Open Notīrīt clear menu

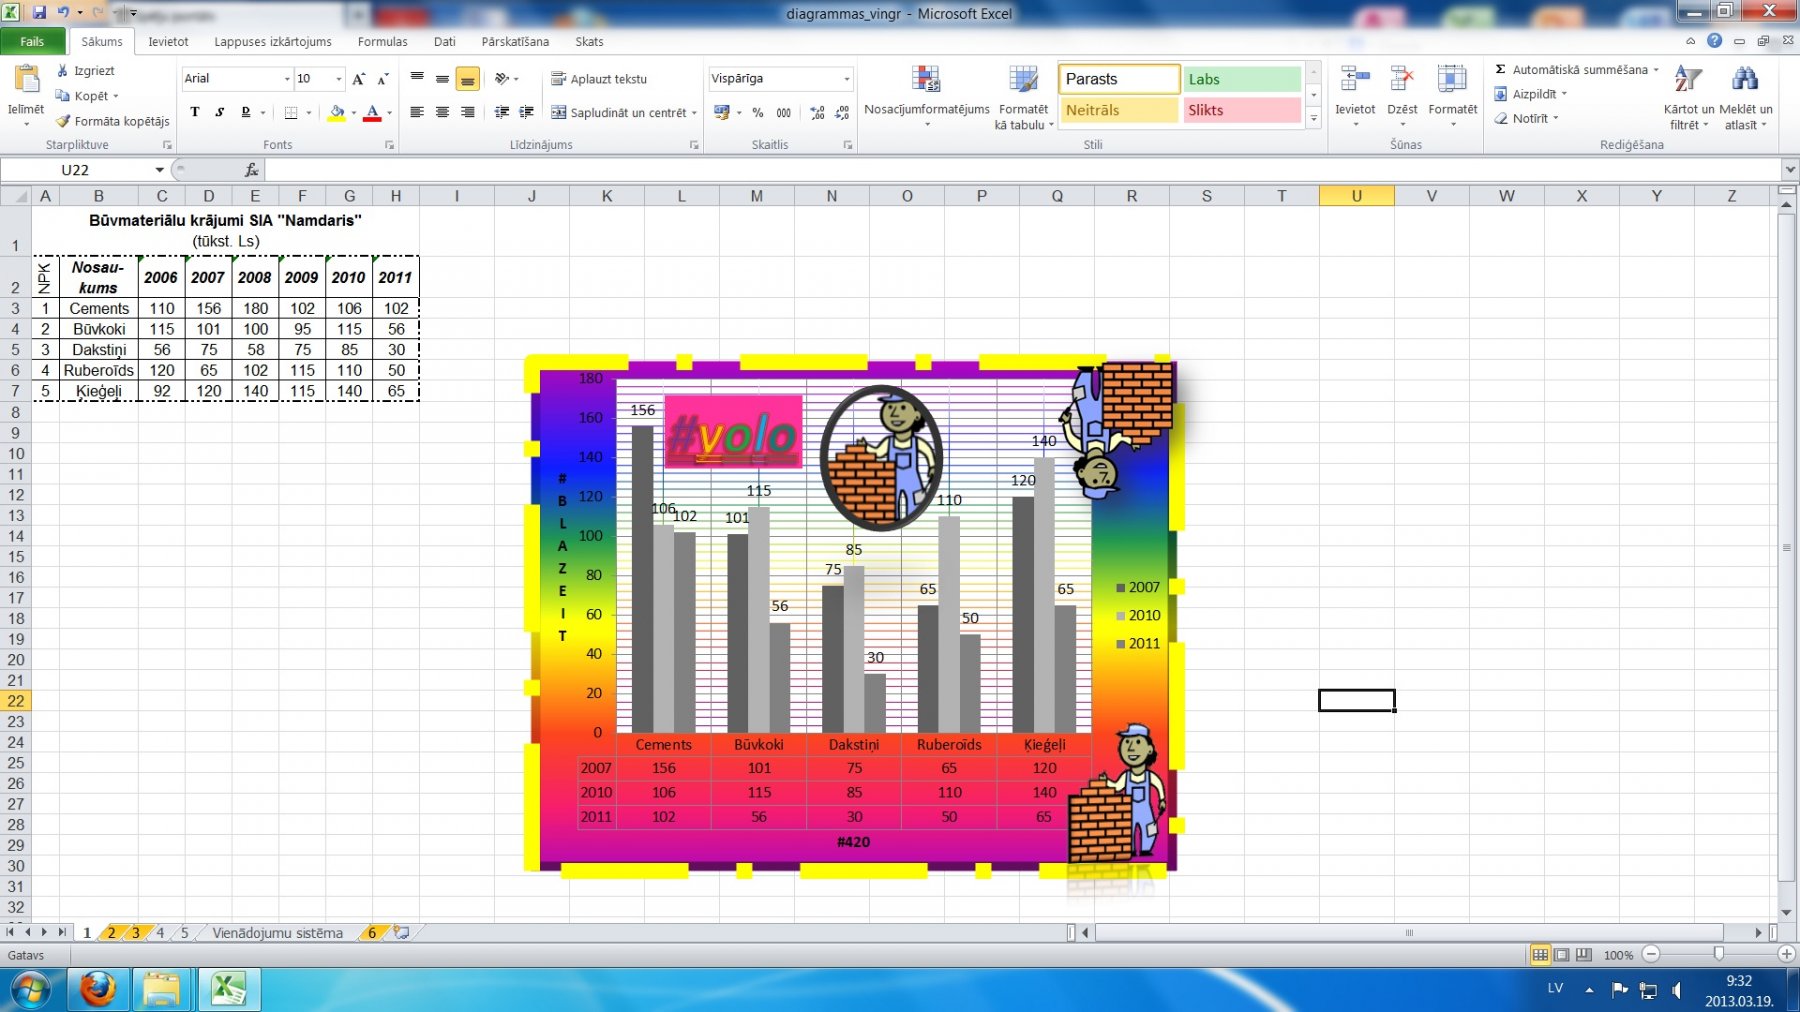1526,118
